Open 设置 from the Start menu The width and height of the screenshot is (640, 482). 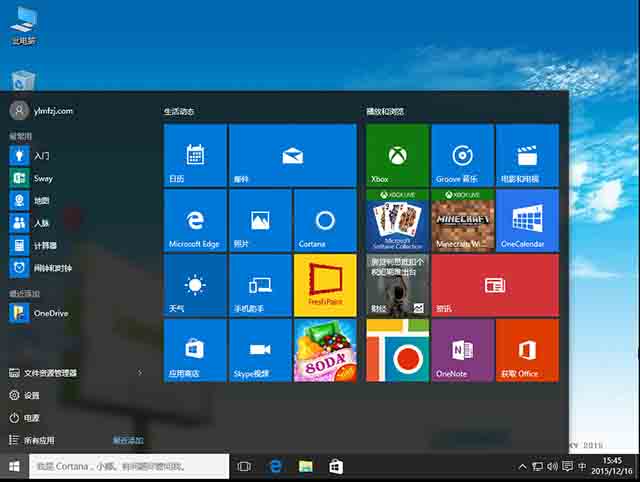pyautogui.click(x=32, y=395)
